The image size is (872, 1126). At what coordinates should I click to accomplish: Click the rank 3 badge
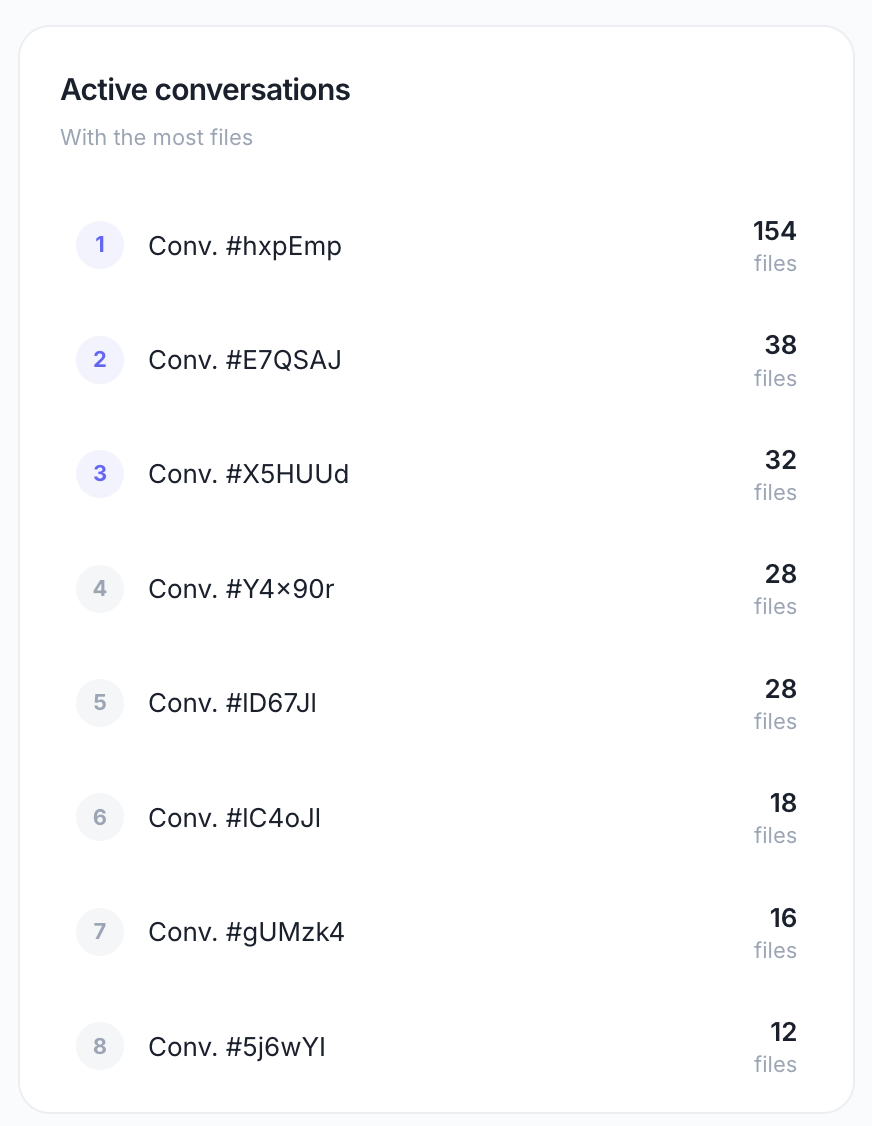point(100,474)
